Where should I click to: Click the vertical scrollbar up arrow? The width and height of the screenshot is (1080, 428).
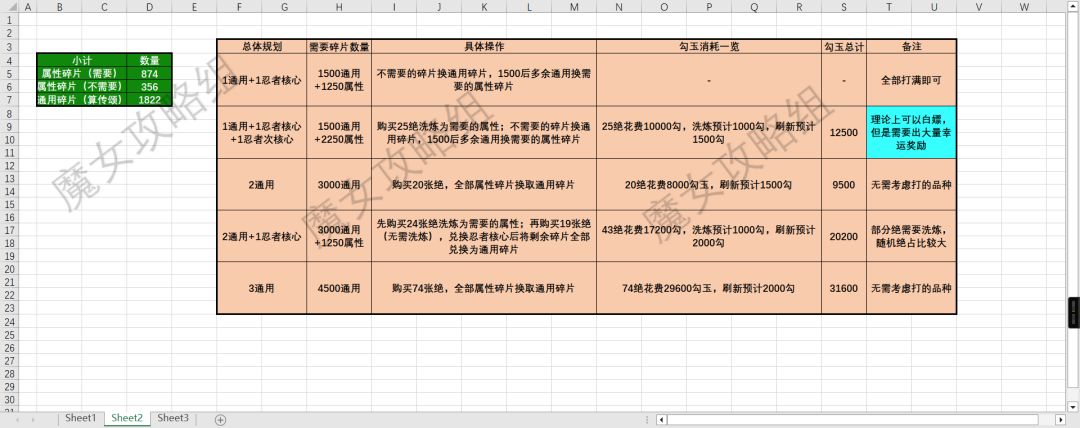[x=1072, y=7]
